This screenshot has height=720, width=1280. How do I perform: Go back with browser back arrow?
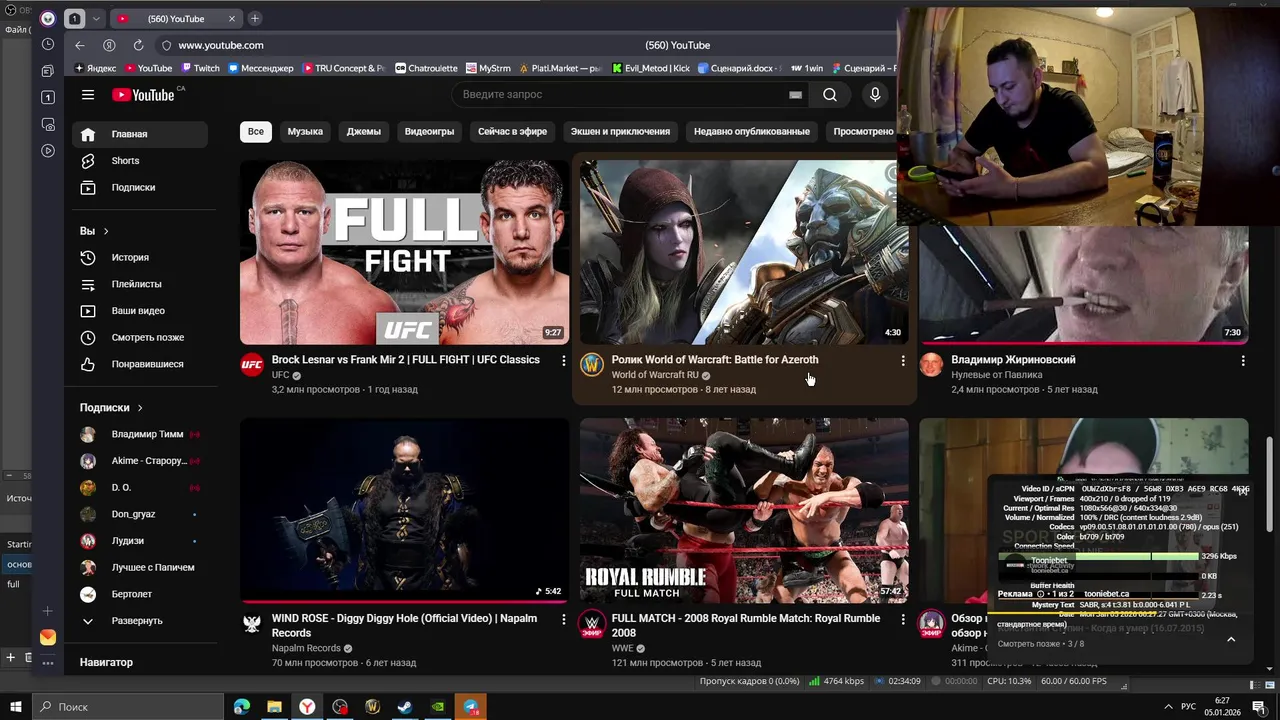80,45
